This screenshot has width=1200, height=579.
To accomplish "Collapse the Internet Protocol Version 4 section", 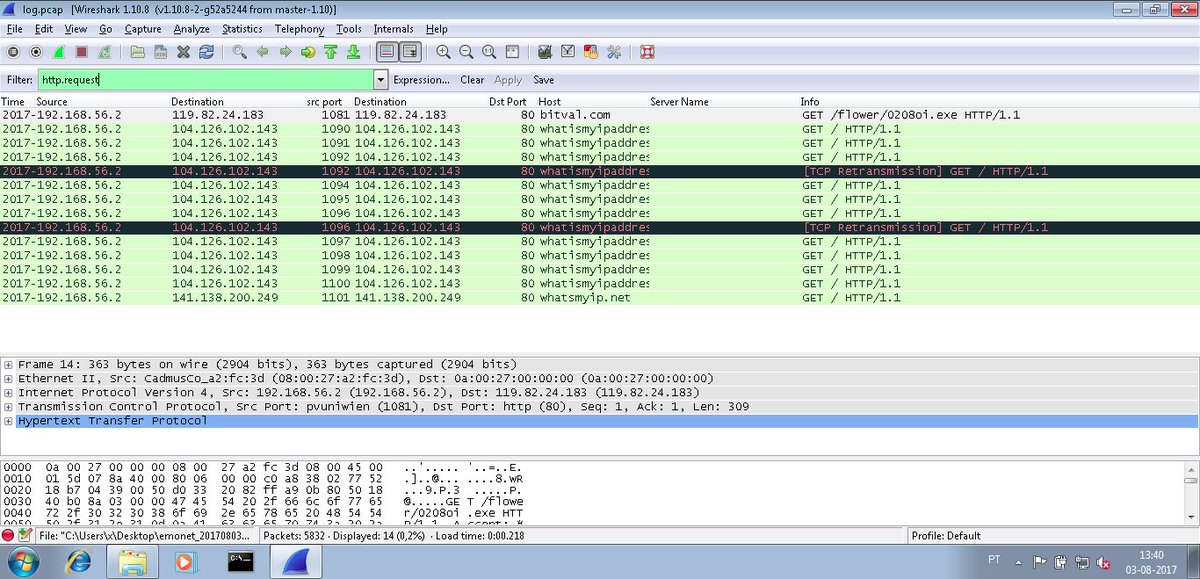I will coord(11,392).
